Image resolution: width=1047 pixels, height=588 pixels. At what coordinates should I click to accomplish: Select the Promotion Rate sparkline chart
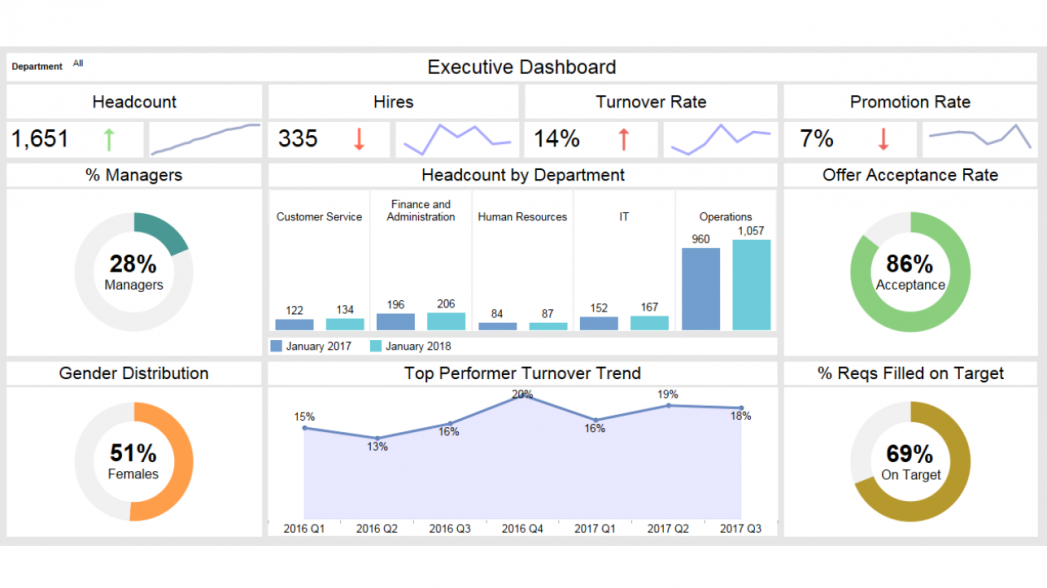(x=979, y=138)
